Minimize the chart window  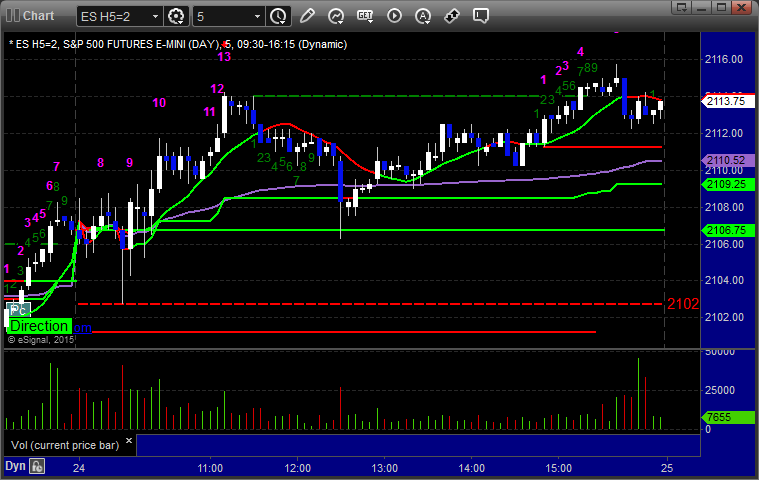pos(701,7)
